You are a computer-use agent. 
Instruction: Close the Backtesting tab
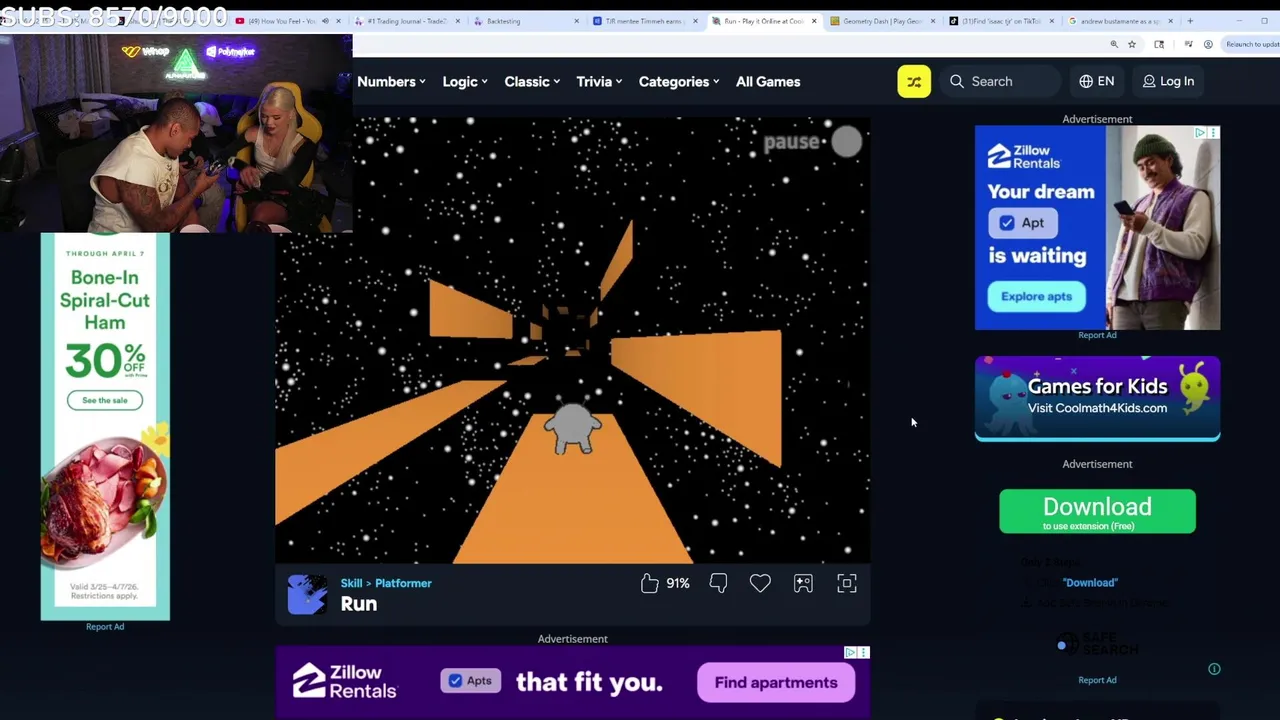click(576, 21)
